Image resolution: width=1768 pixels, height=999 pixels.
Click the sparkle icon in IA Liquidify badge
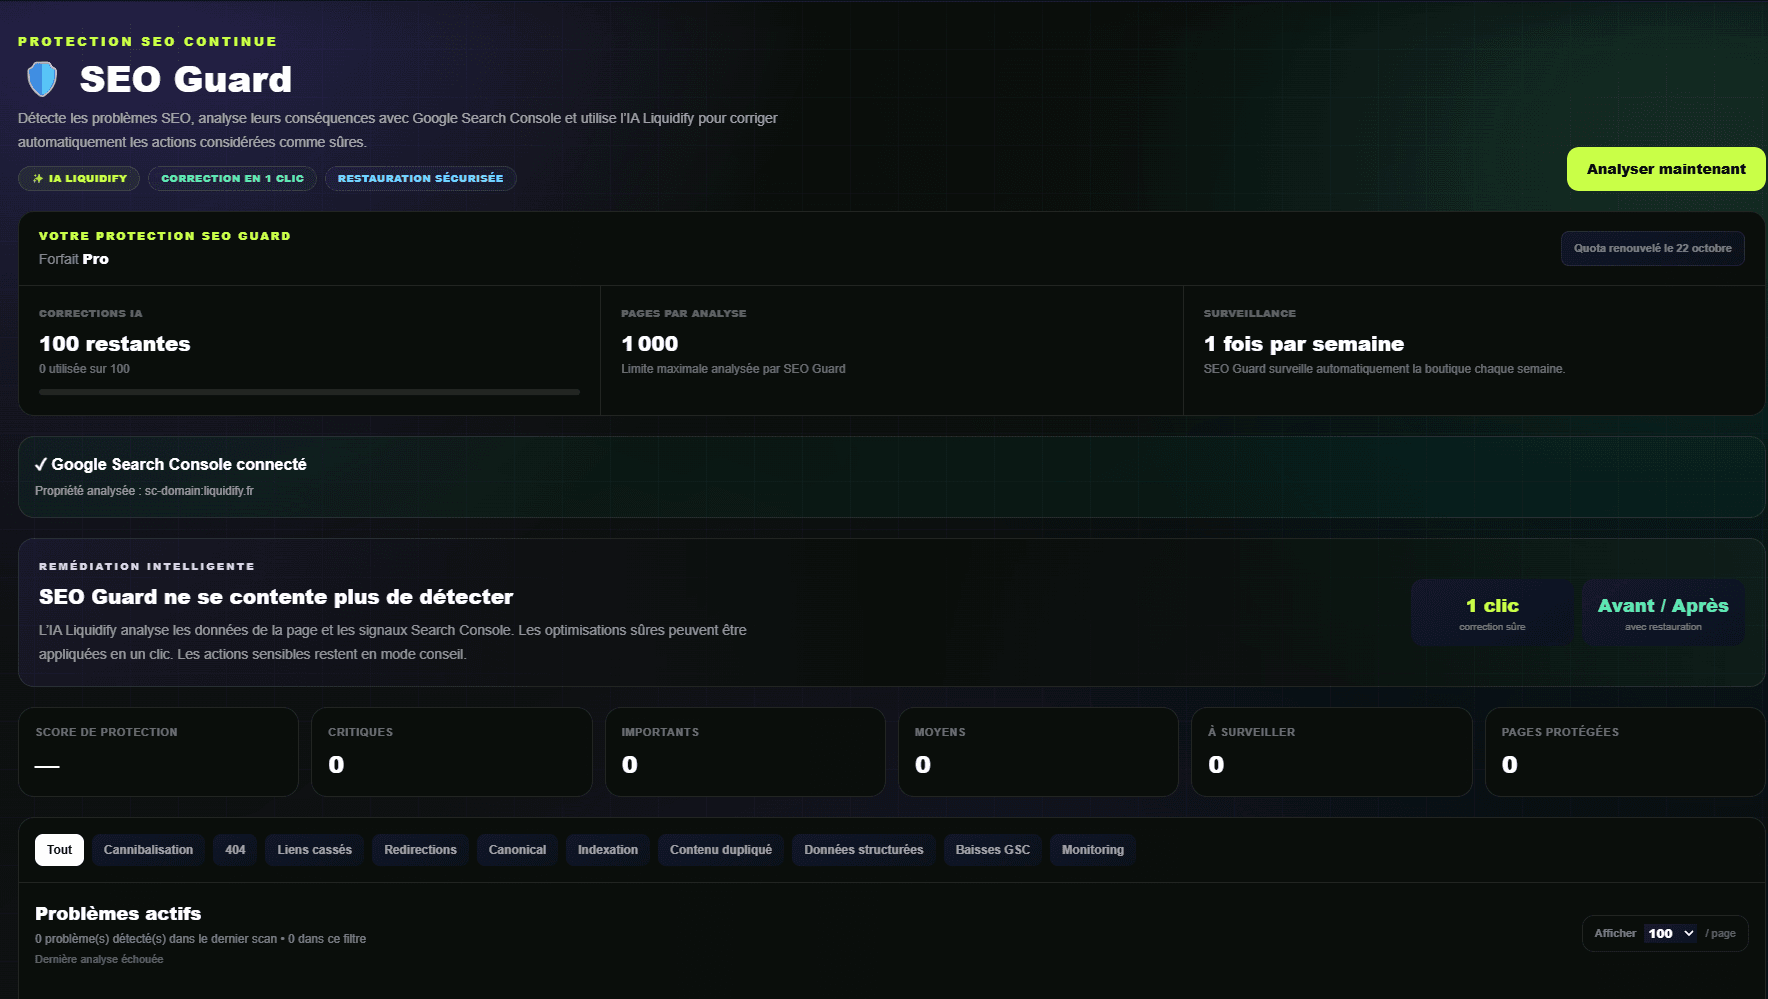tap(38, 178)
